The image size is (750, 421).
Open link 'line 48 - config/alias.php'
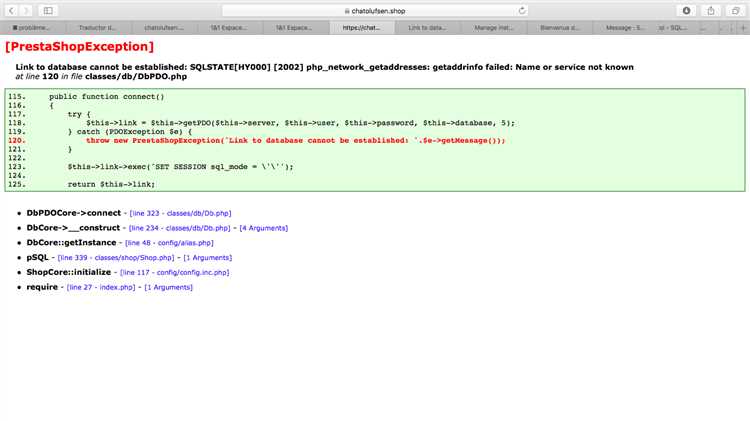pyautogui.click(x=169, y=243)
